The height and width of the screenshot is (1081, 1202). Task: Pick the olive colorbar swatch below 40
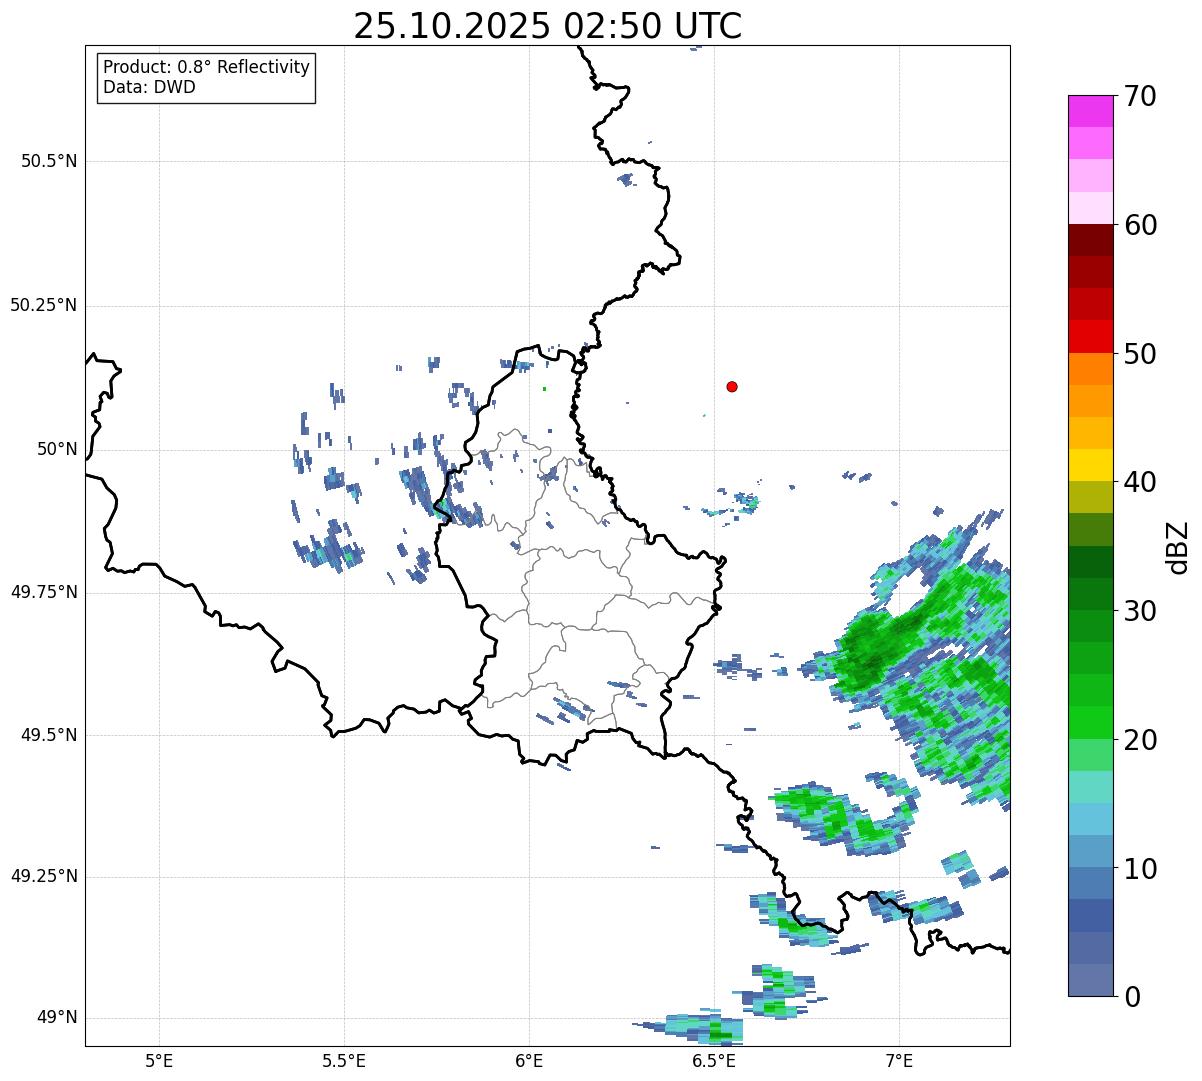(x=1090, y=497)
